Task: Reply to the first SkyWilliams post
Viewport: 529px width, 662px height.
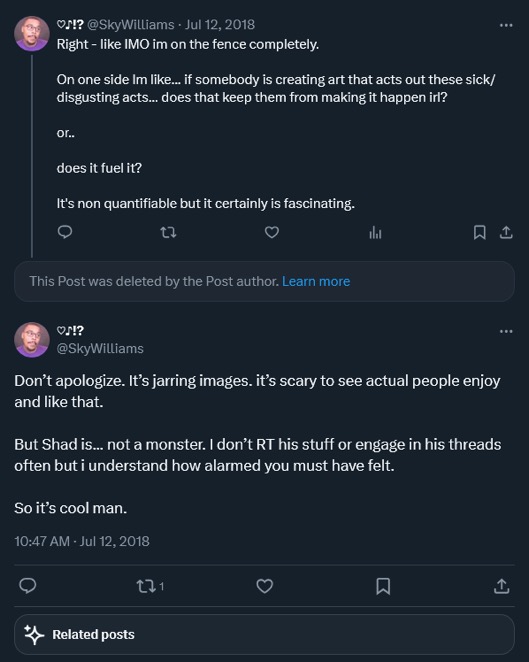Action: pos(65,232)
